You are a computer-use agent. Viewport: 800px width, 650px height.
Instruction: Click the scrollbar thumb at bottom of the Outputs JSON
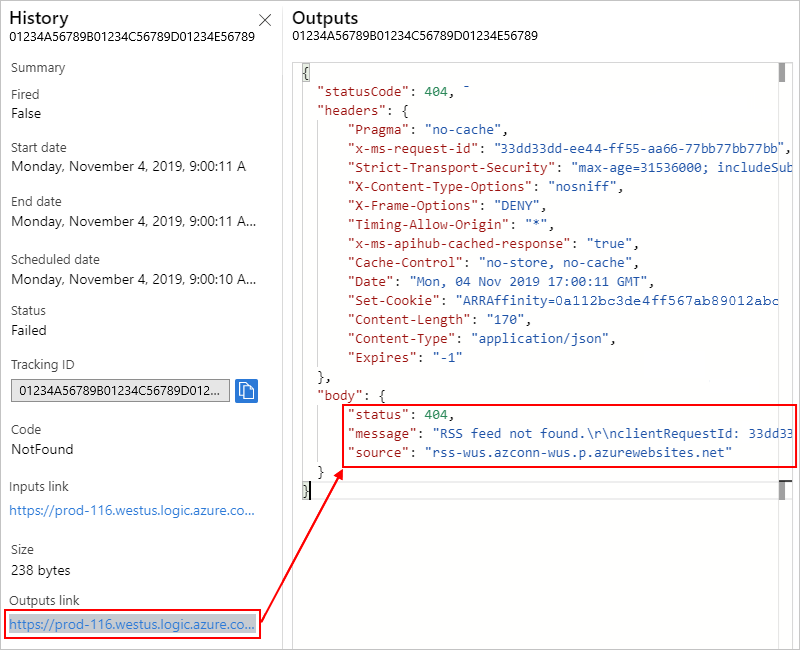tap(782, 491)
